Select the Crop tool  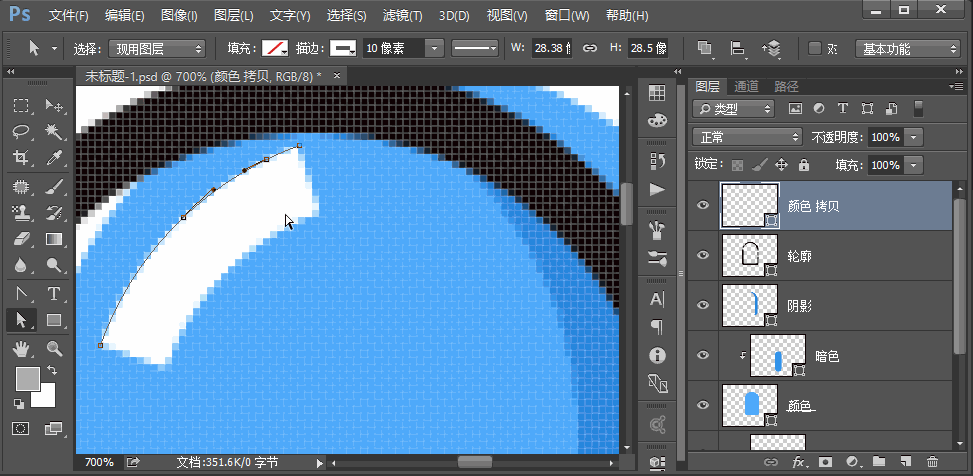point(21,158)
